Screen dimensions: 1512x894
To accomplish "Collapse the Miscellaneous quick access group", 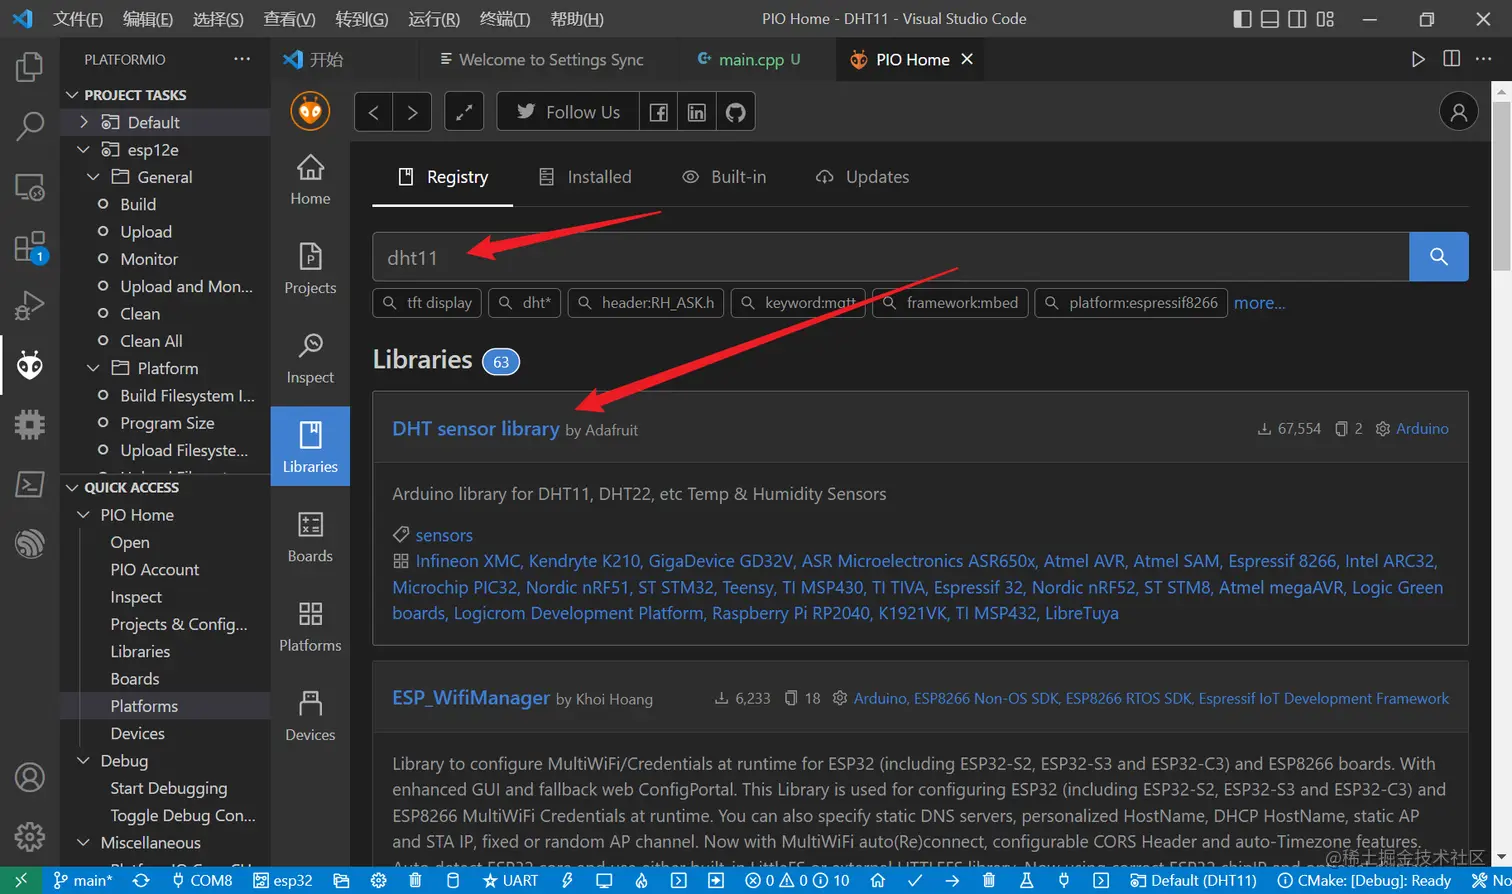I will [84, 843].
